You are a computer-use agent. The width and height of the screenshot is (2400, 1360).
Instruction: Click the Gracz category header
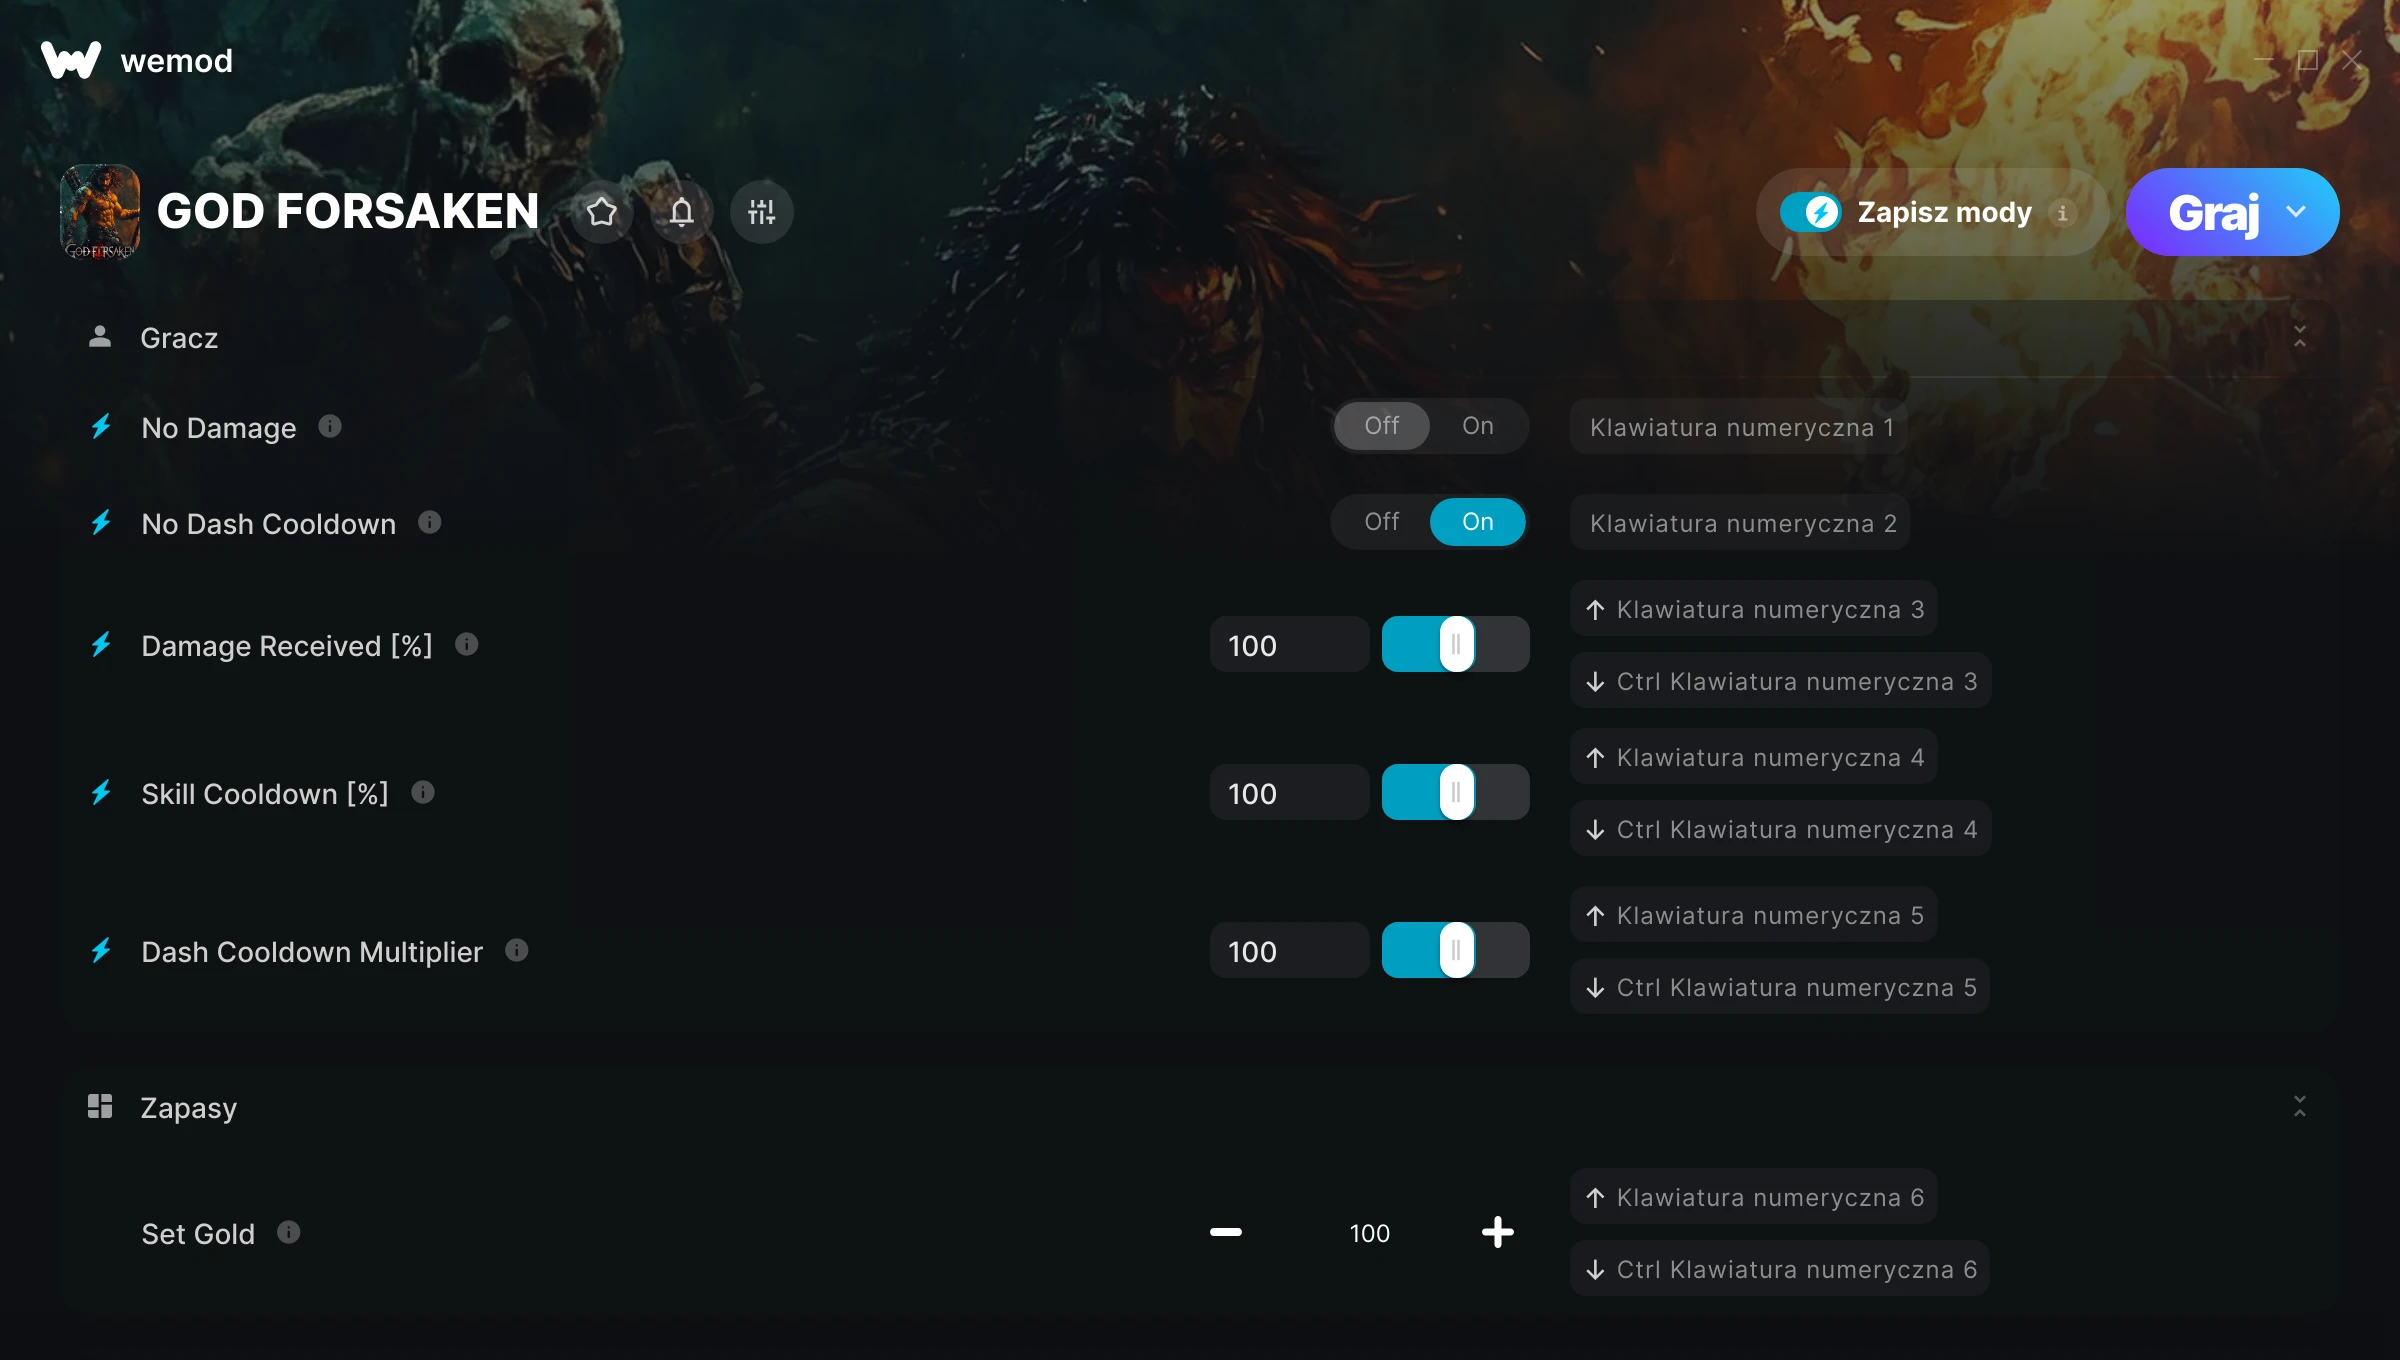point(179,338)
